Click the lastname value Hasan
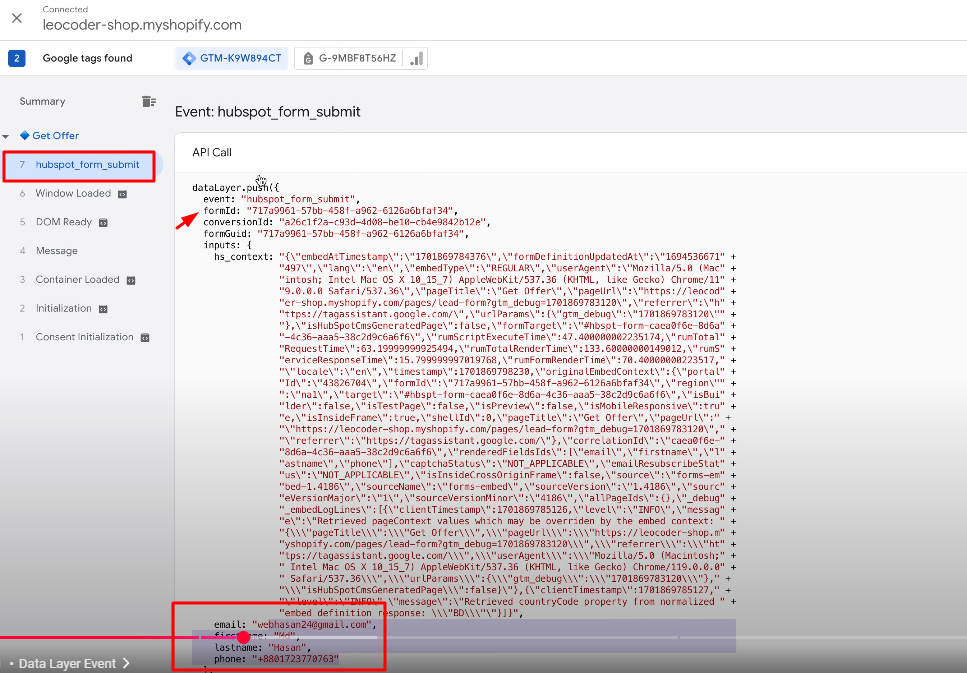This screenshot has width=967, height=673. (289, 648)
